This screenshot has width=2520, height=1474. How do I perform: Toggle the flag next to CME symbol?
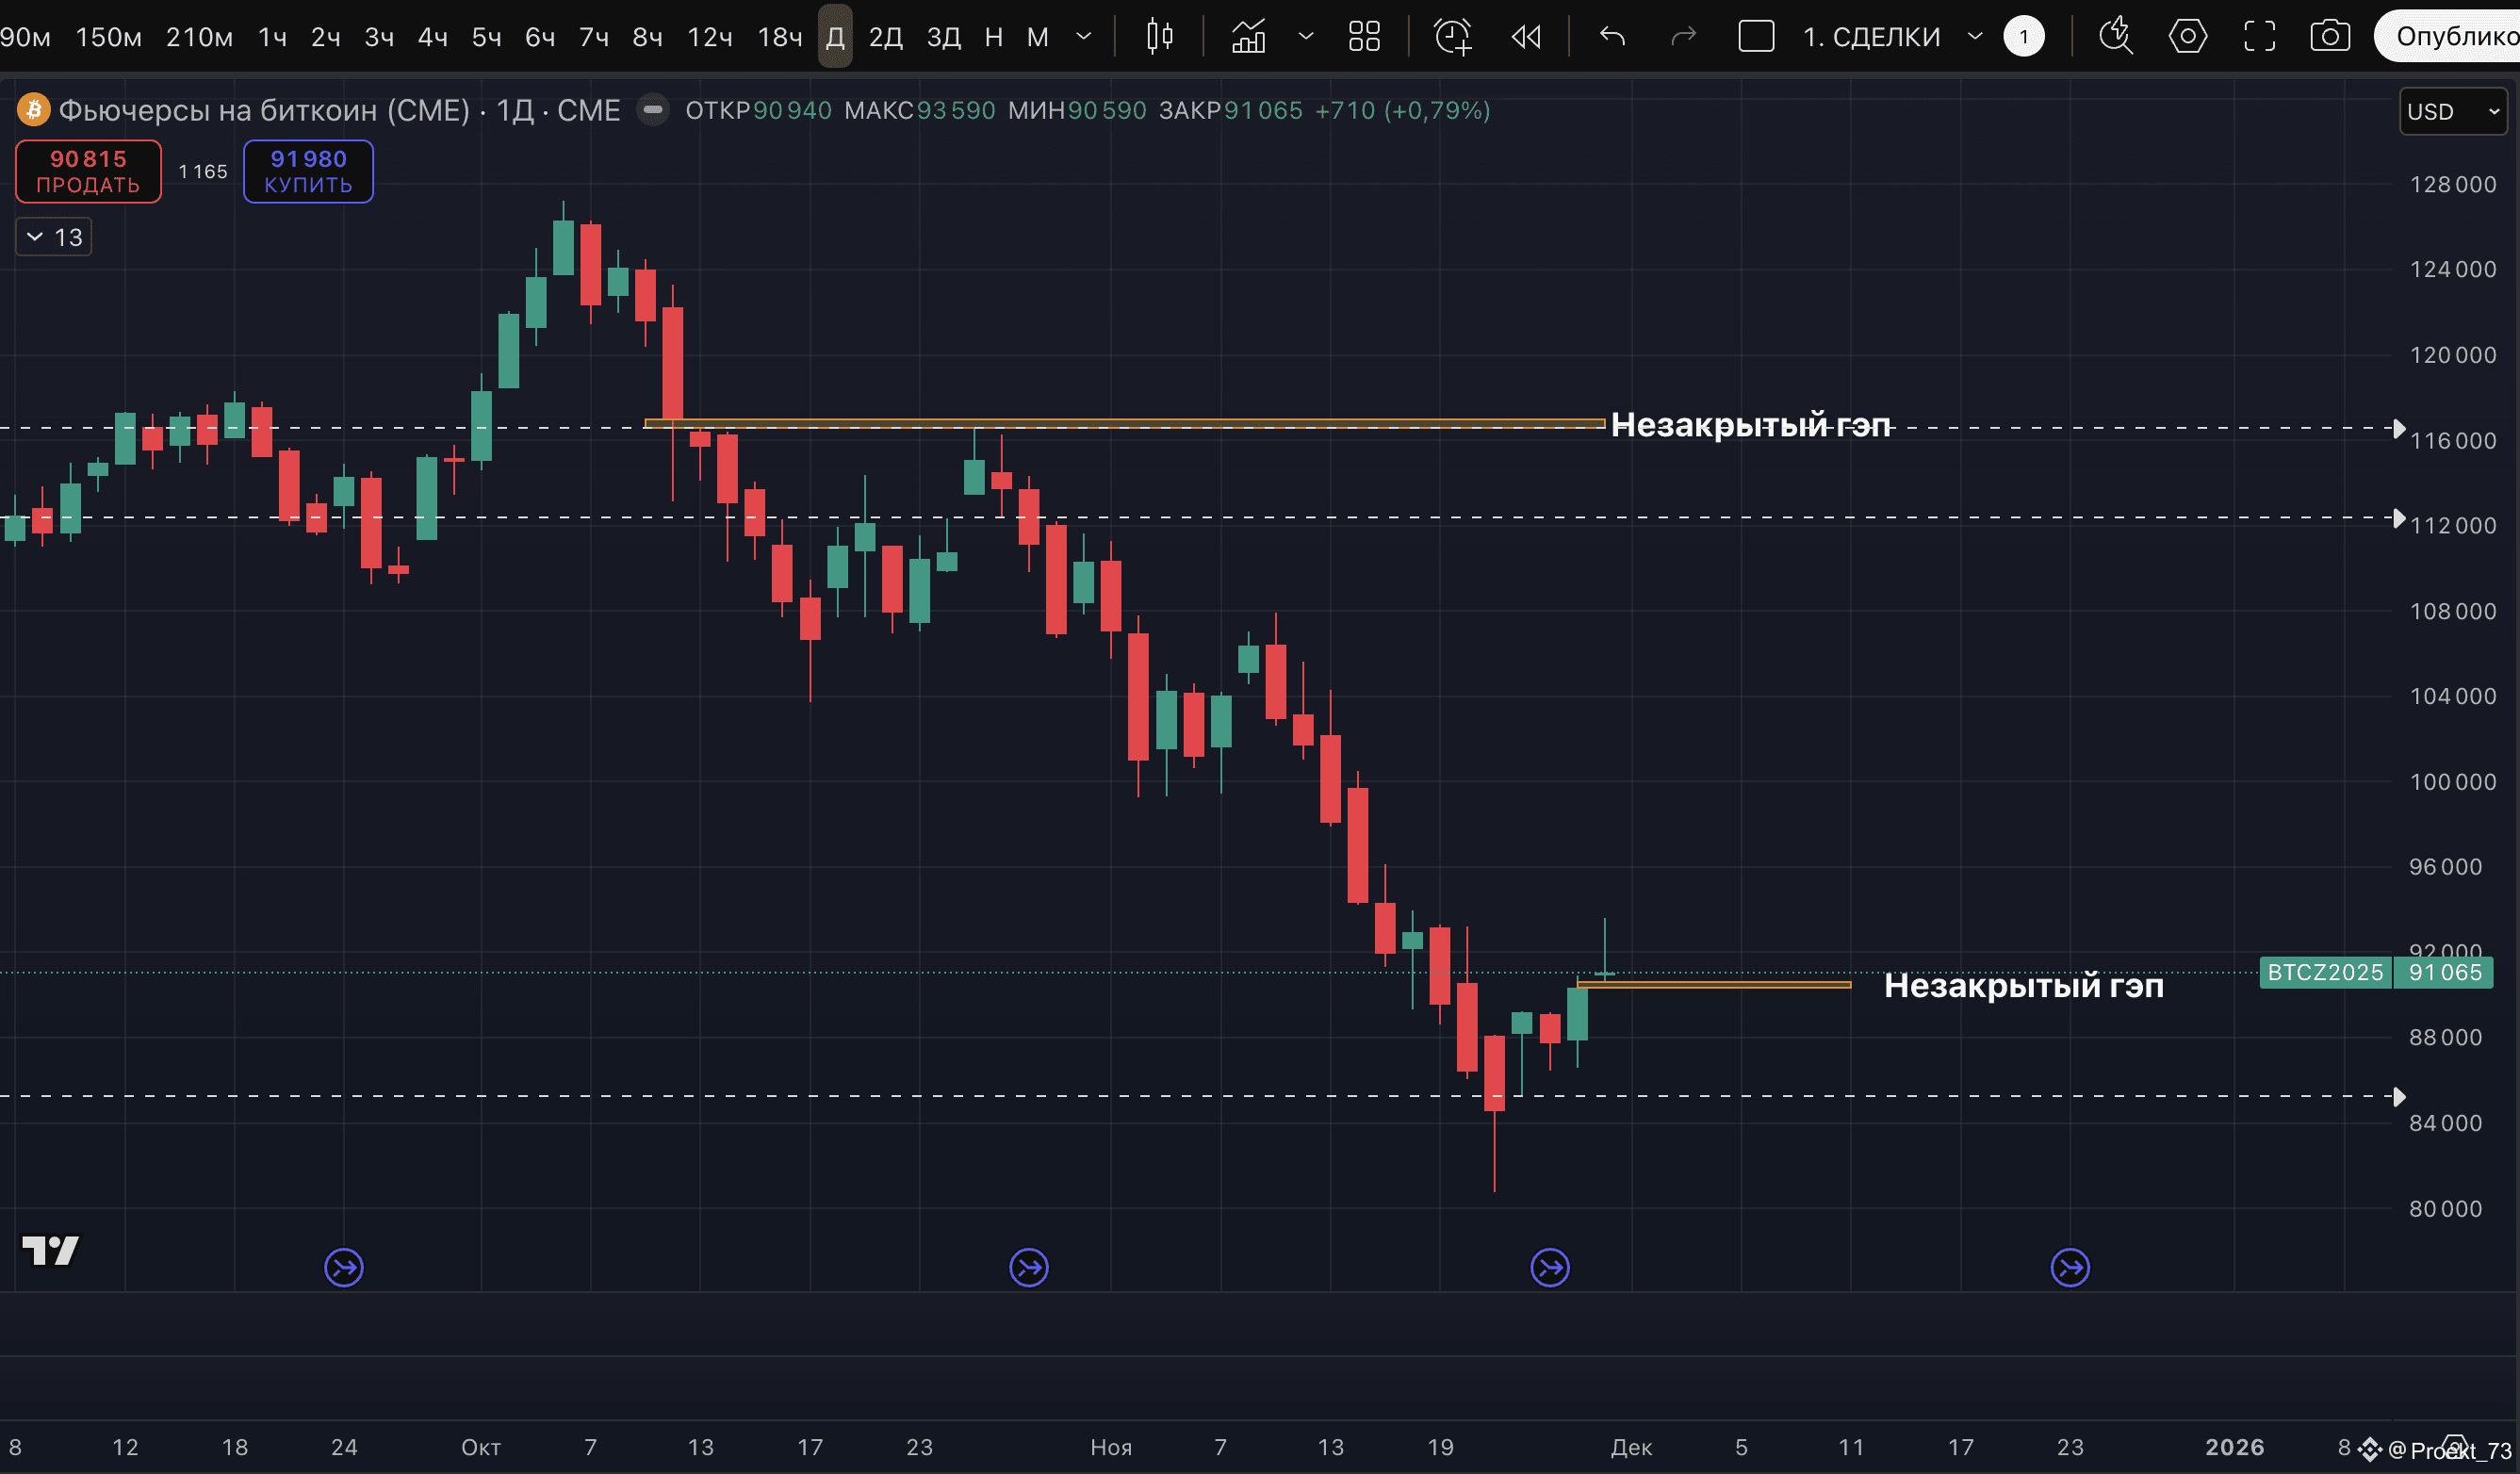(x=653, y=109)
